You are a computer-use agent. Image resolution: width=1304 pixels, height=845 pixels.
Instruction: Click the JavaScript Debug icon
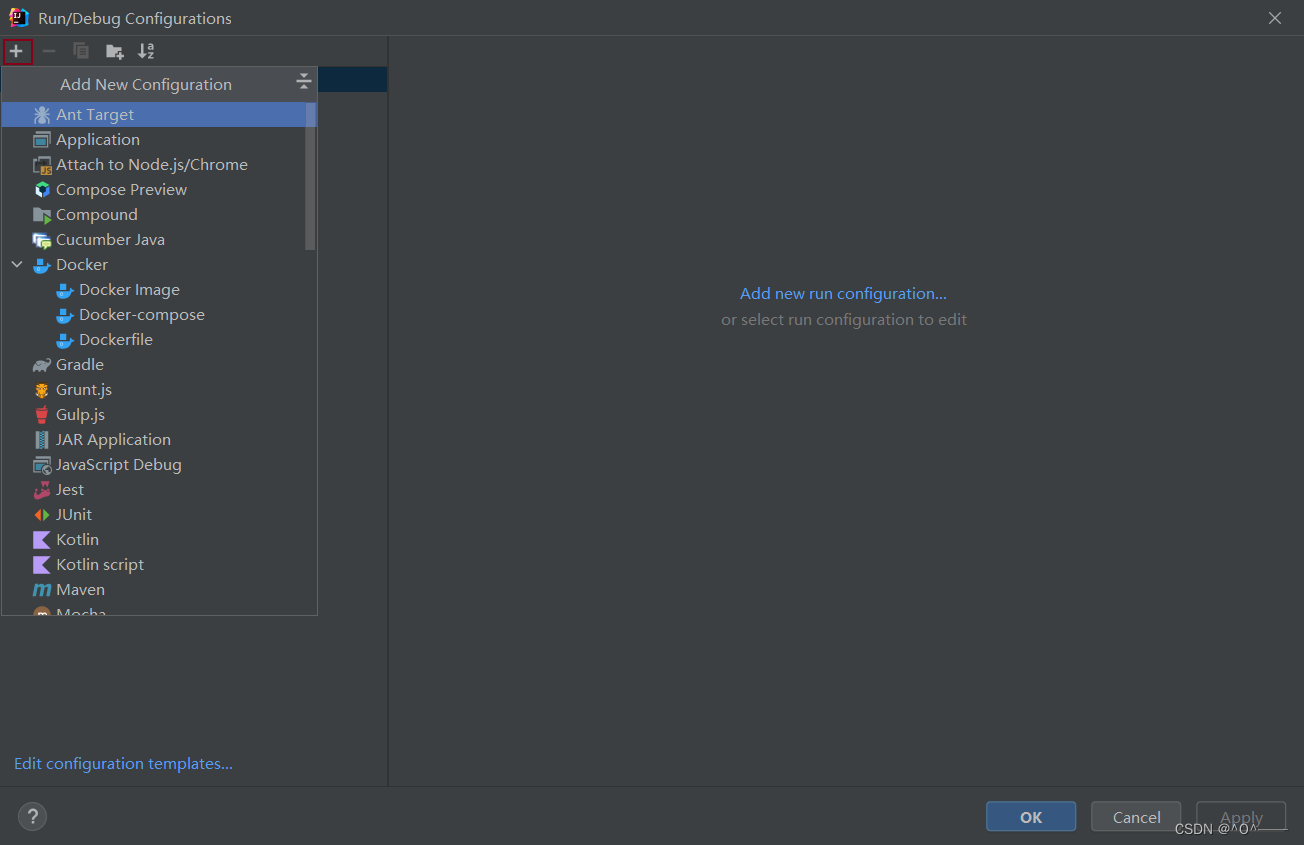(42, 465)
